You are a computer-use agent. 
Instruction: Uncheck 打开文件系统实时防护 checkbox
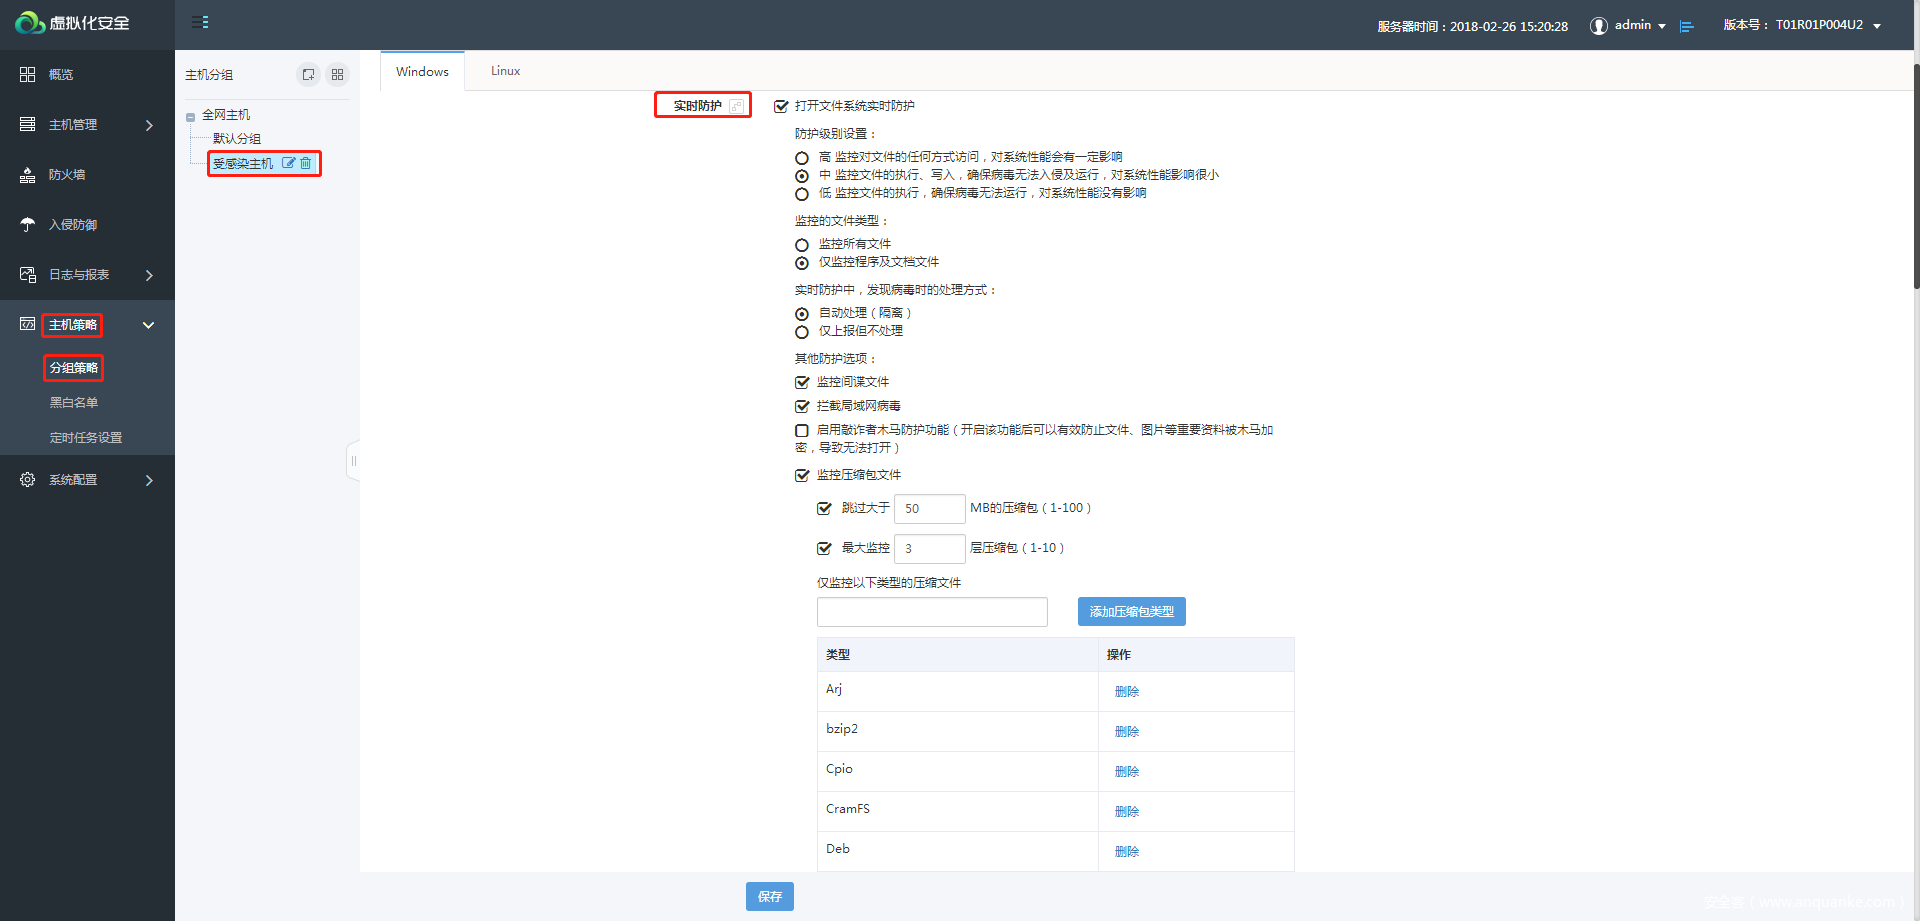pyautogui.click(x=781, y=106)
